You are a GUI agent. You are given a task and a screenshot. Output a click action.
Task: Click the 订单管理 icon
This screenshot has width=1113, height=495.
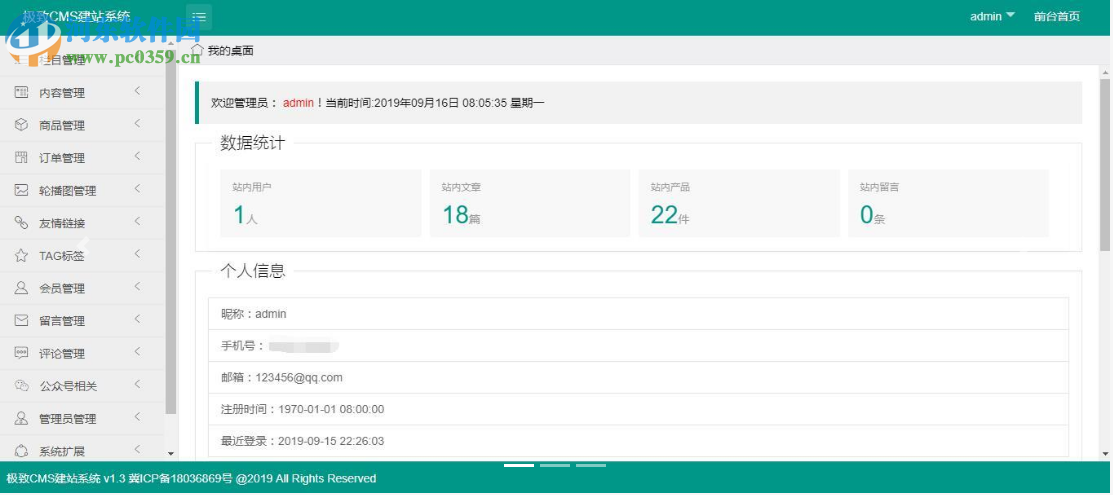coord(21,158)
